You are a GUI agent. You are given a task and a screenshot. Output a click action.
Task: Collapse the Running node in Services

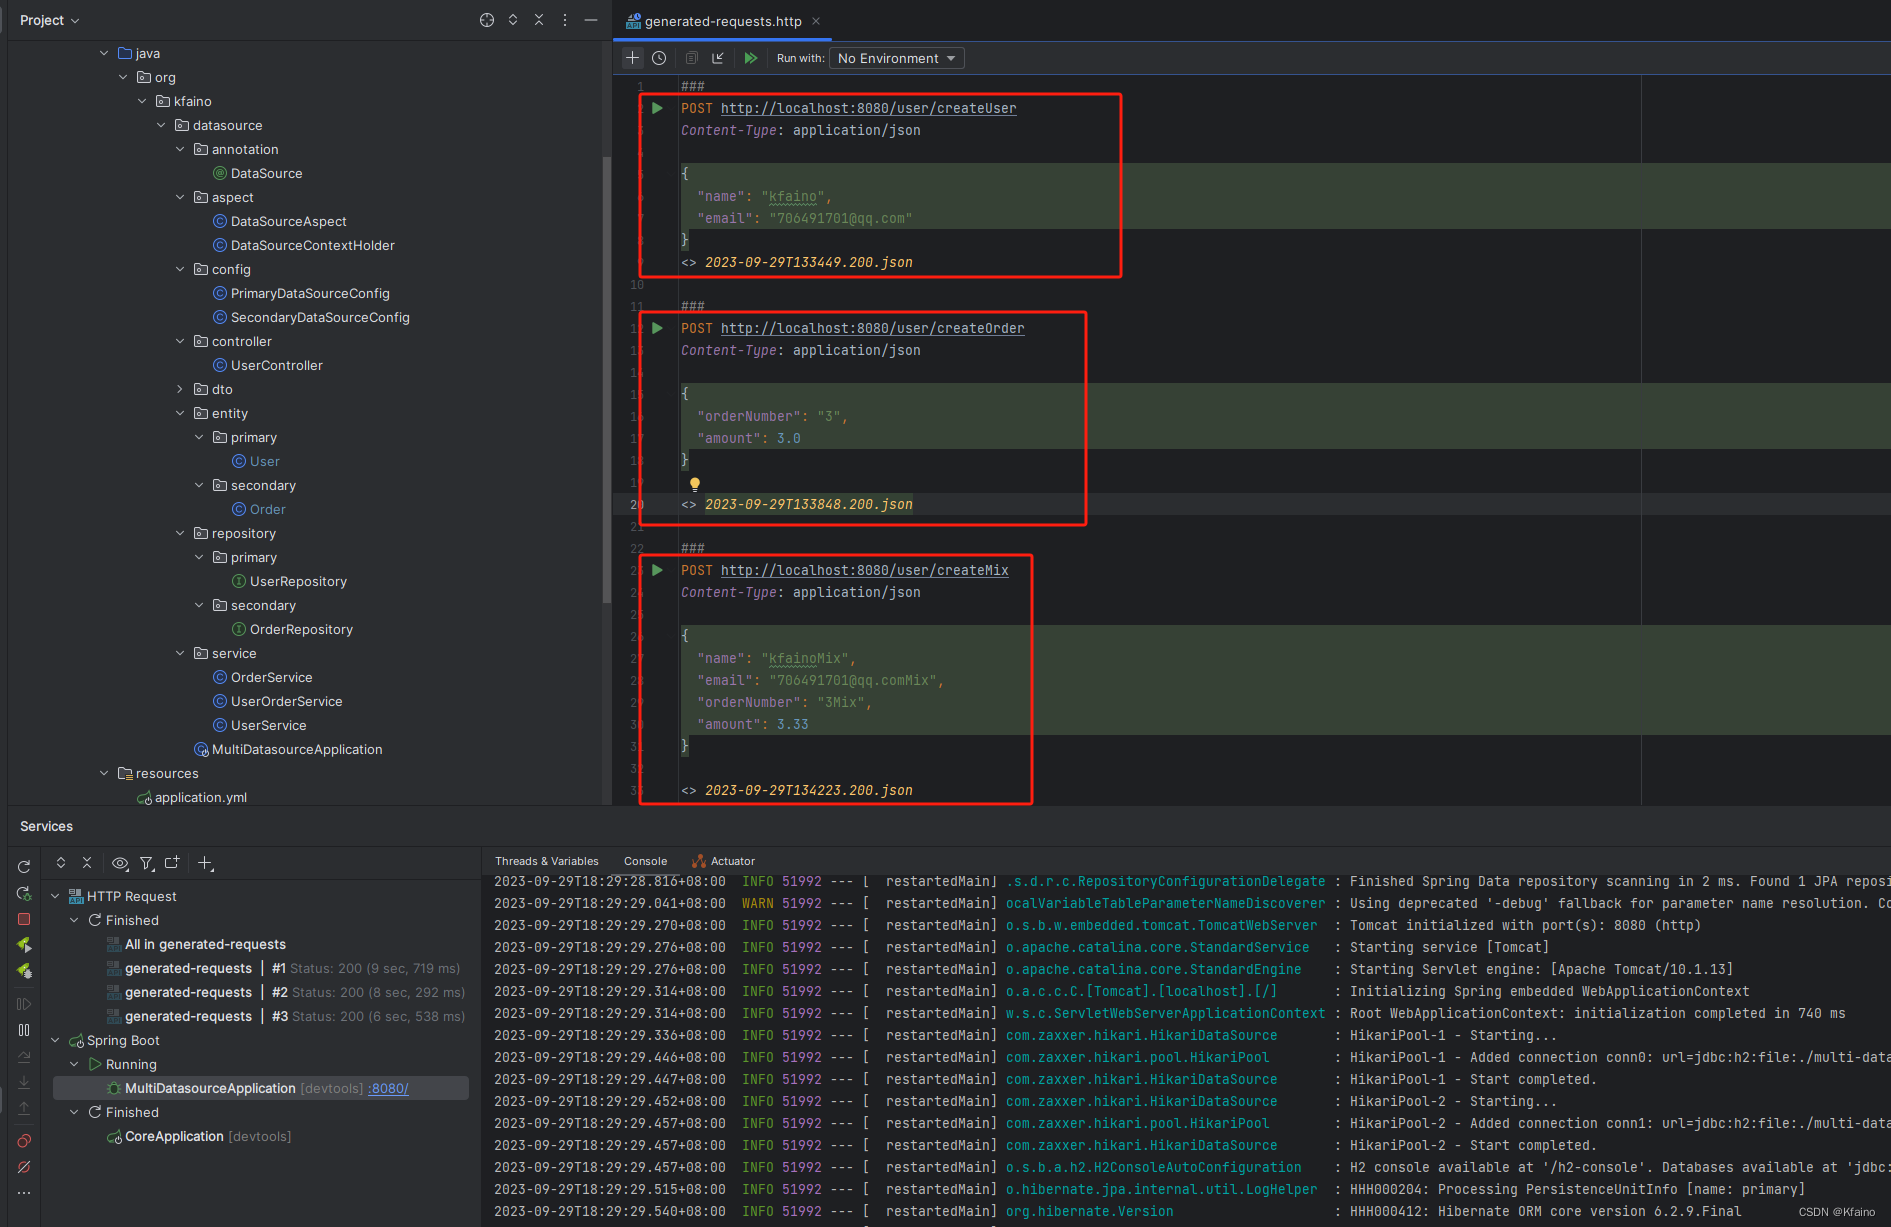click(x=75, y=1064)
